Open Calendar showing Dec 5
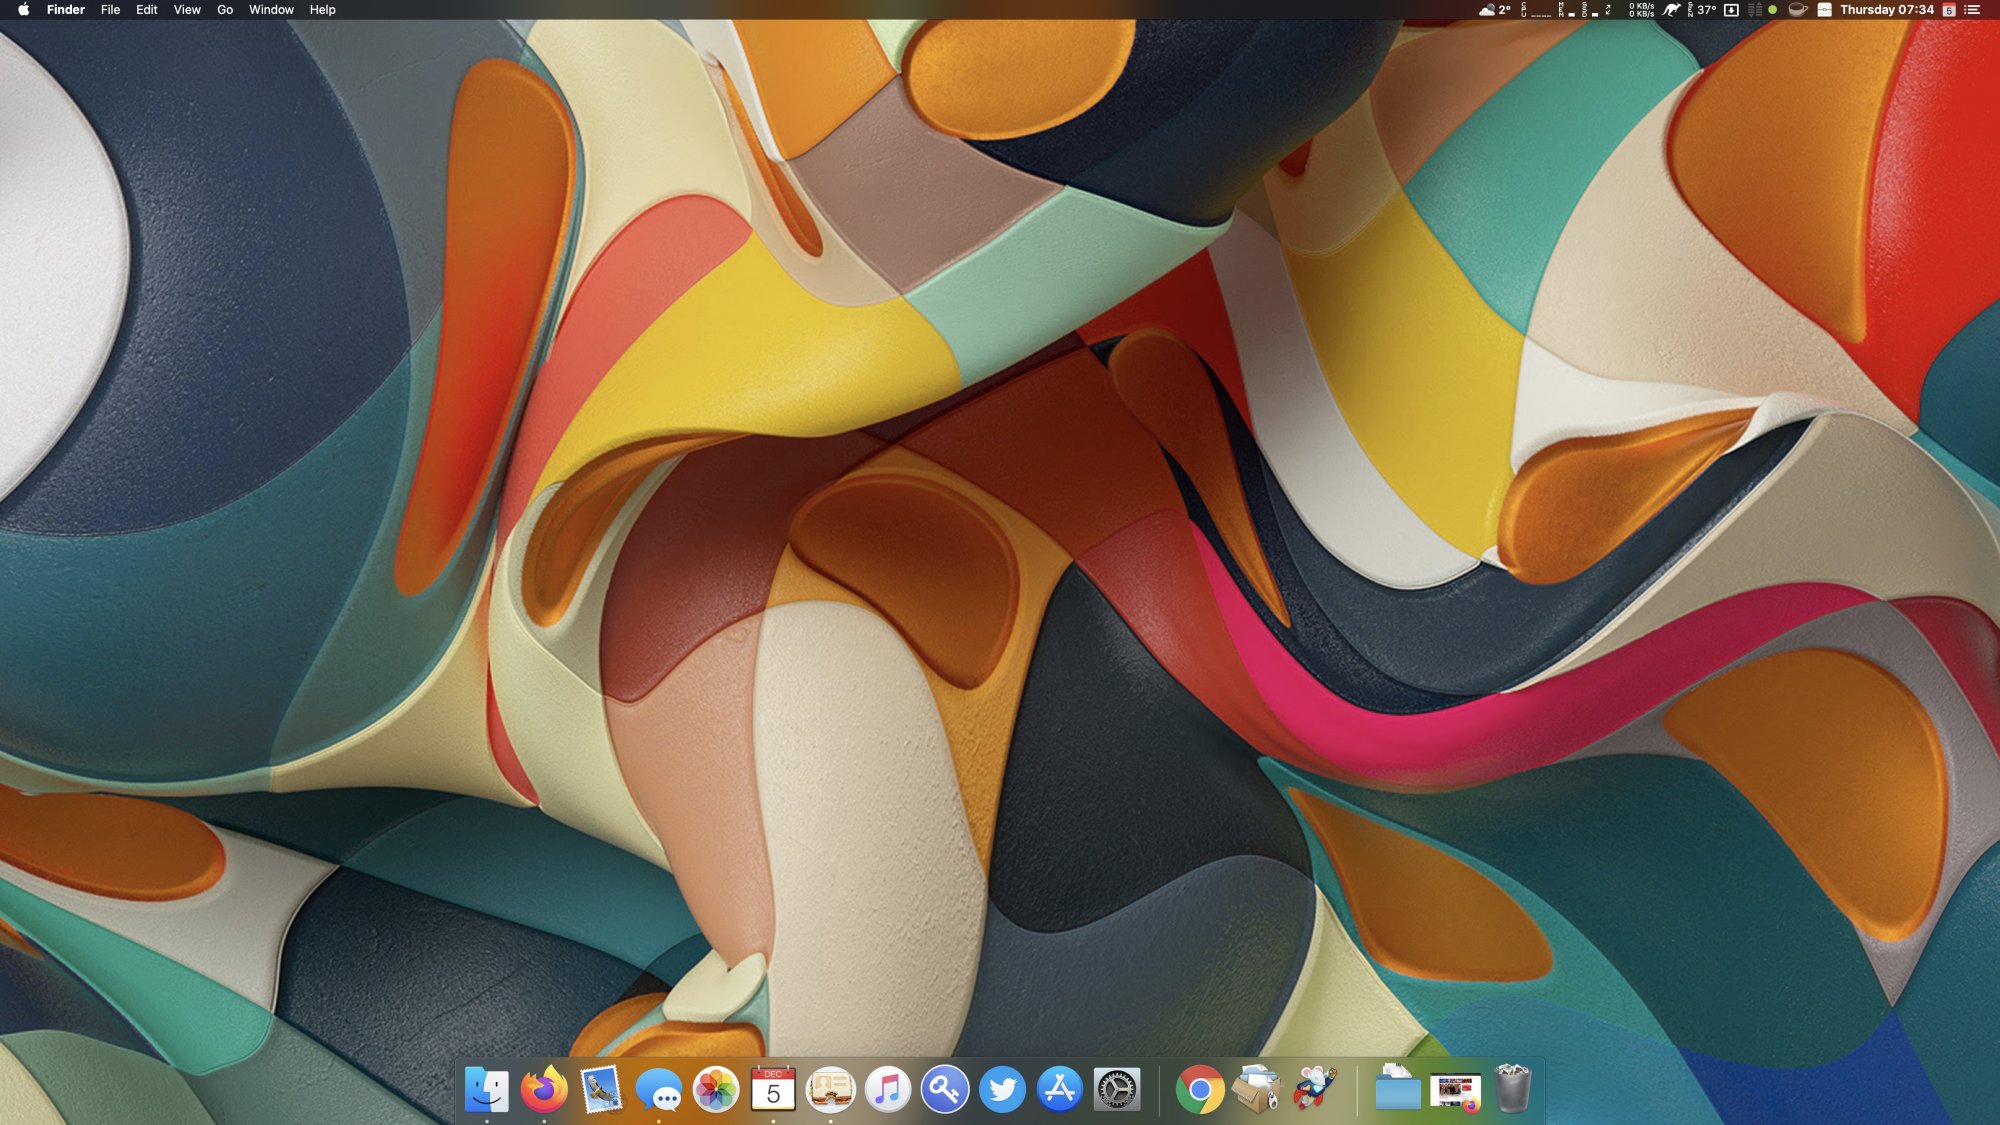This screenshot has height=1125, width=2000. (773, 1089)
